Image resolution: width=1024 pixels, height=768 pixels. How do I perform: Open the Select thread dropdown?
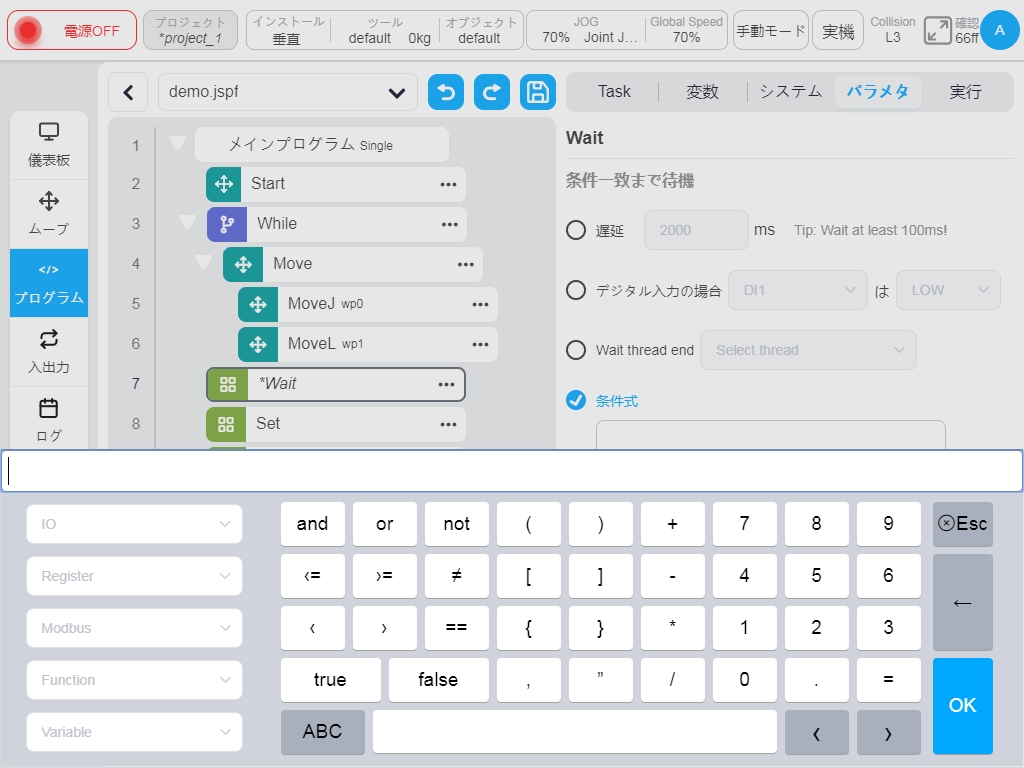click(808, 350)
